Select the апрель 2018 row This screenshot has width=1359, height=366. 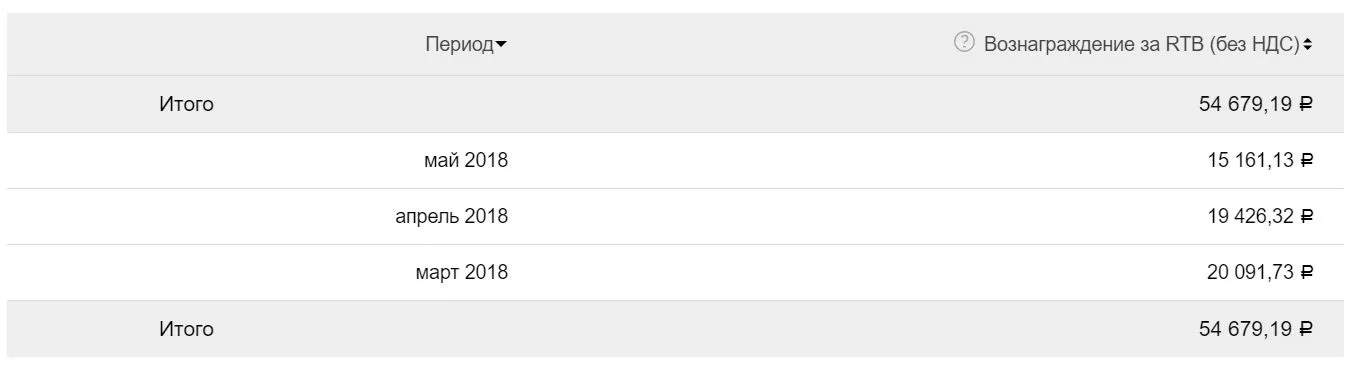(x=679, y=216)
